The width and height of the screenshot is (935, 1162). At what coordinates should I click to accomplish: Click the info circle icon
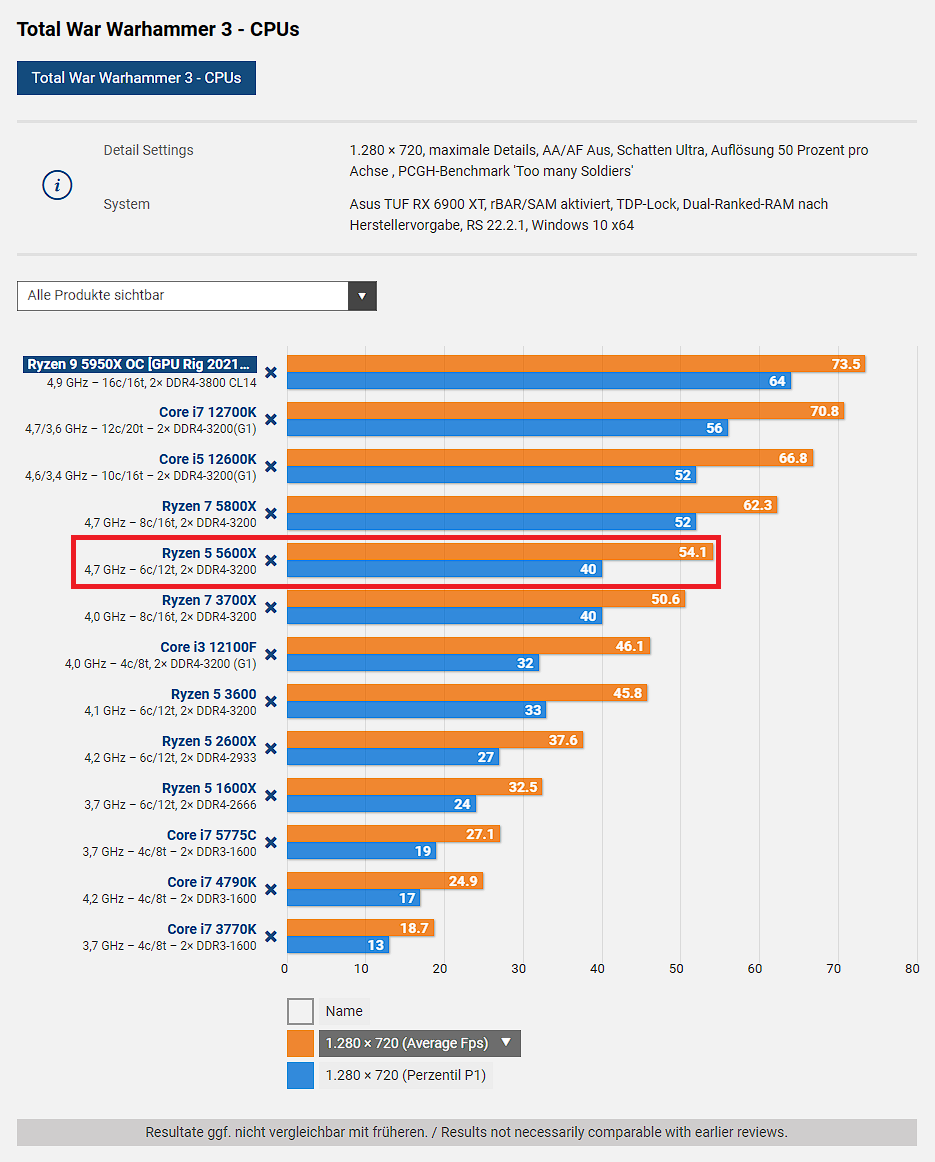point(57,185)
